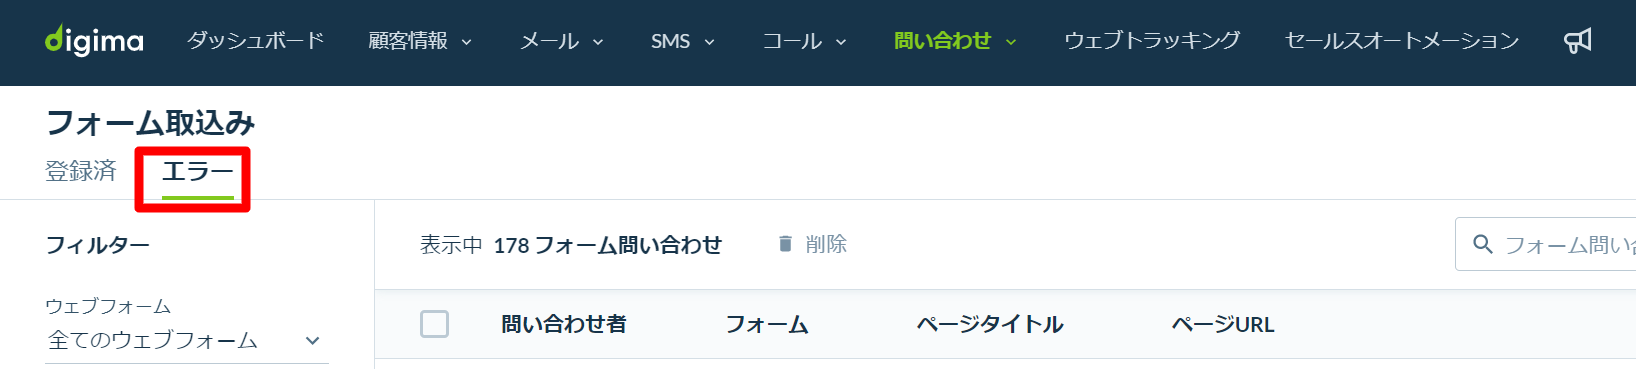Image resolution: width=1636 pixels, height=369 pixels.
Task: Open セールスオートメーション menu item
Action: pyautogui.click(x=1401, y=41)
